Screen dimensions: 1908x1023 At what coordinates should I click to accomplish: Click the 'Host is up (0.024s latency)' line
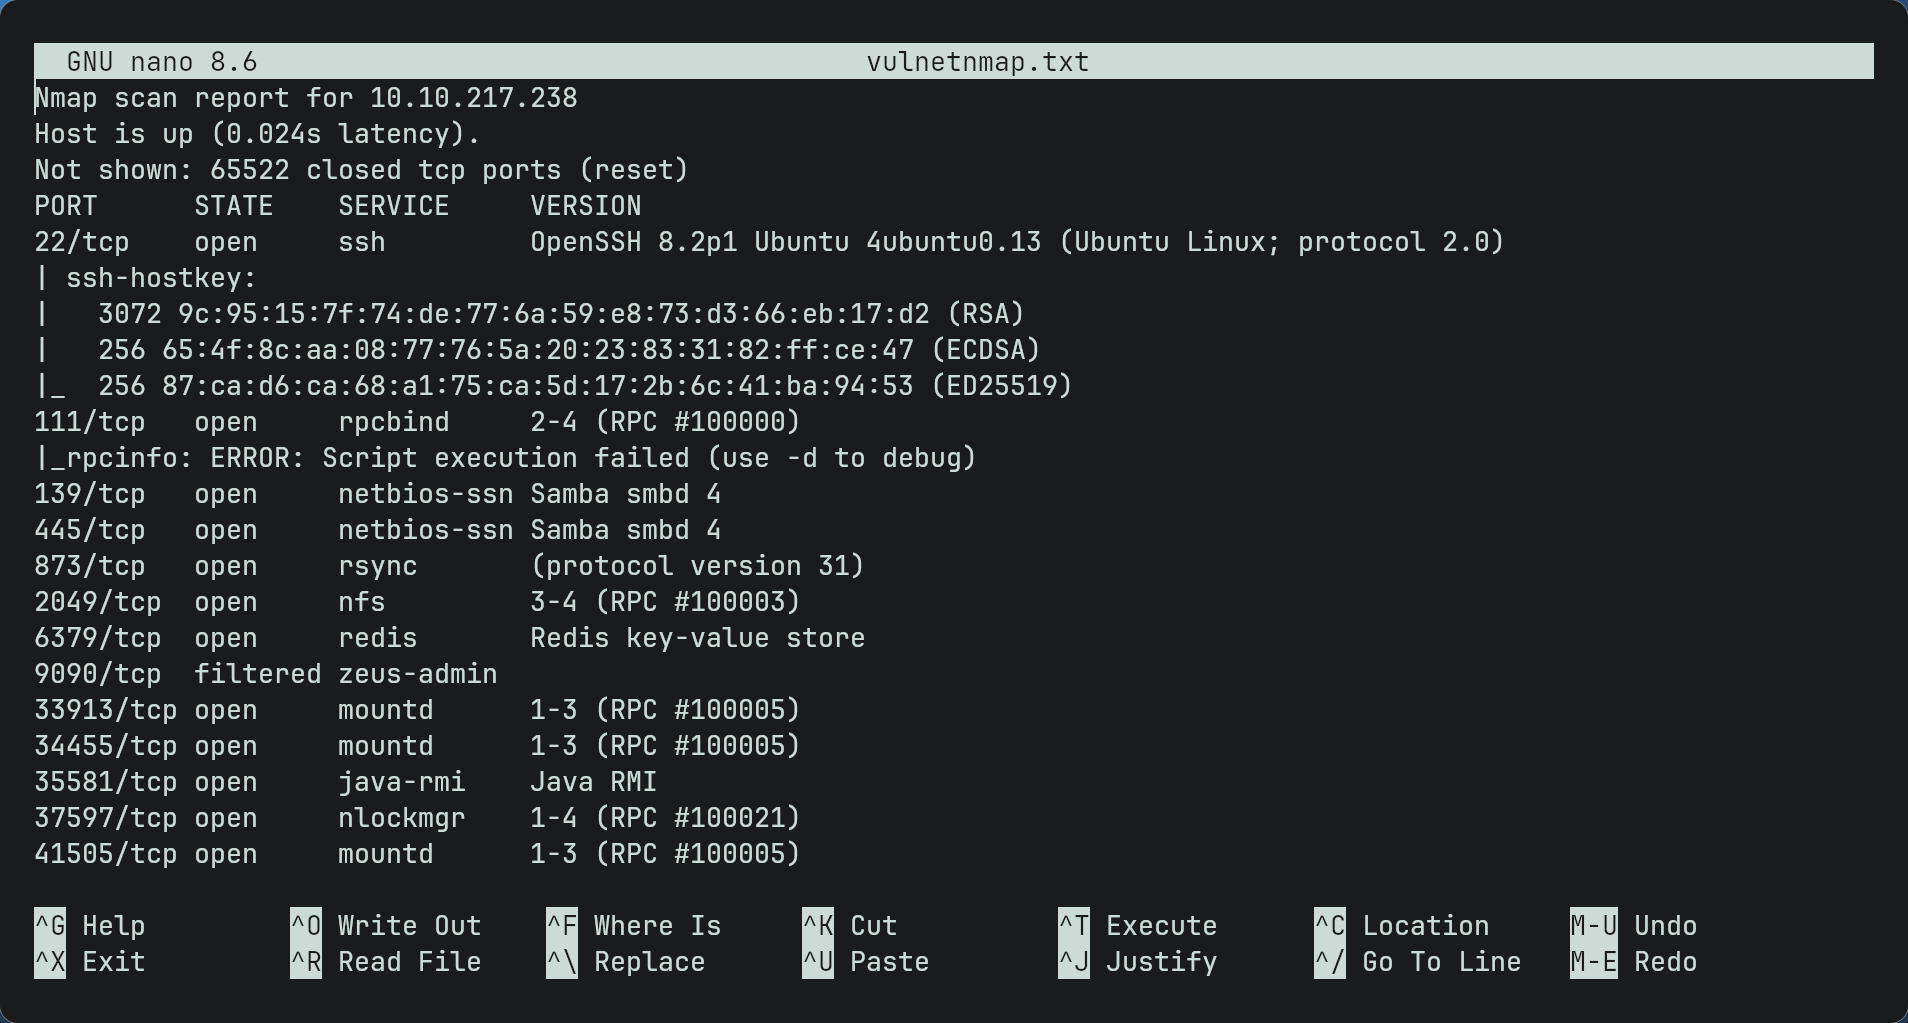pos(258,134)
